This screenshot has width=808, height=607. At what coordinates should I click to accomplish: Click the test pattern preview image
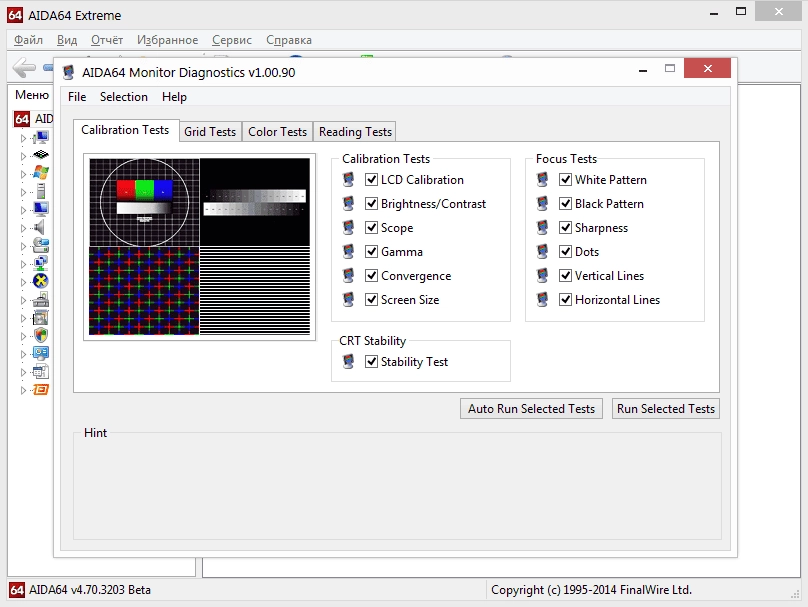click(x=199, y=246)
